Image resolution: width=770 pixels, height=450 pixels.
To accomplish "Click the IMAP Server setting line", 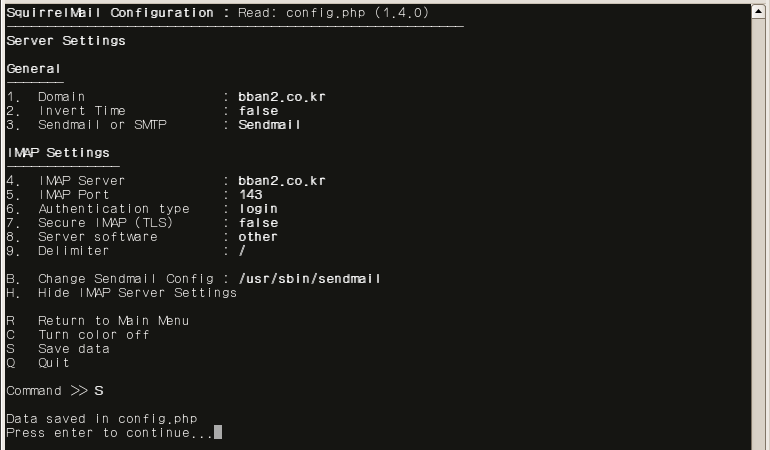I will [x=166, y=181].
